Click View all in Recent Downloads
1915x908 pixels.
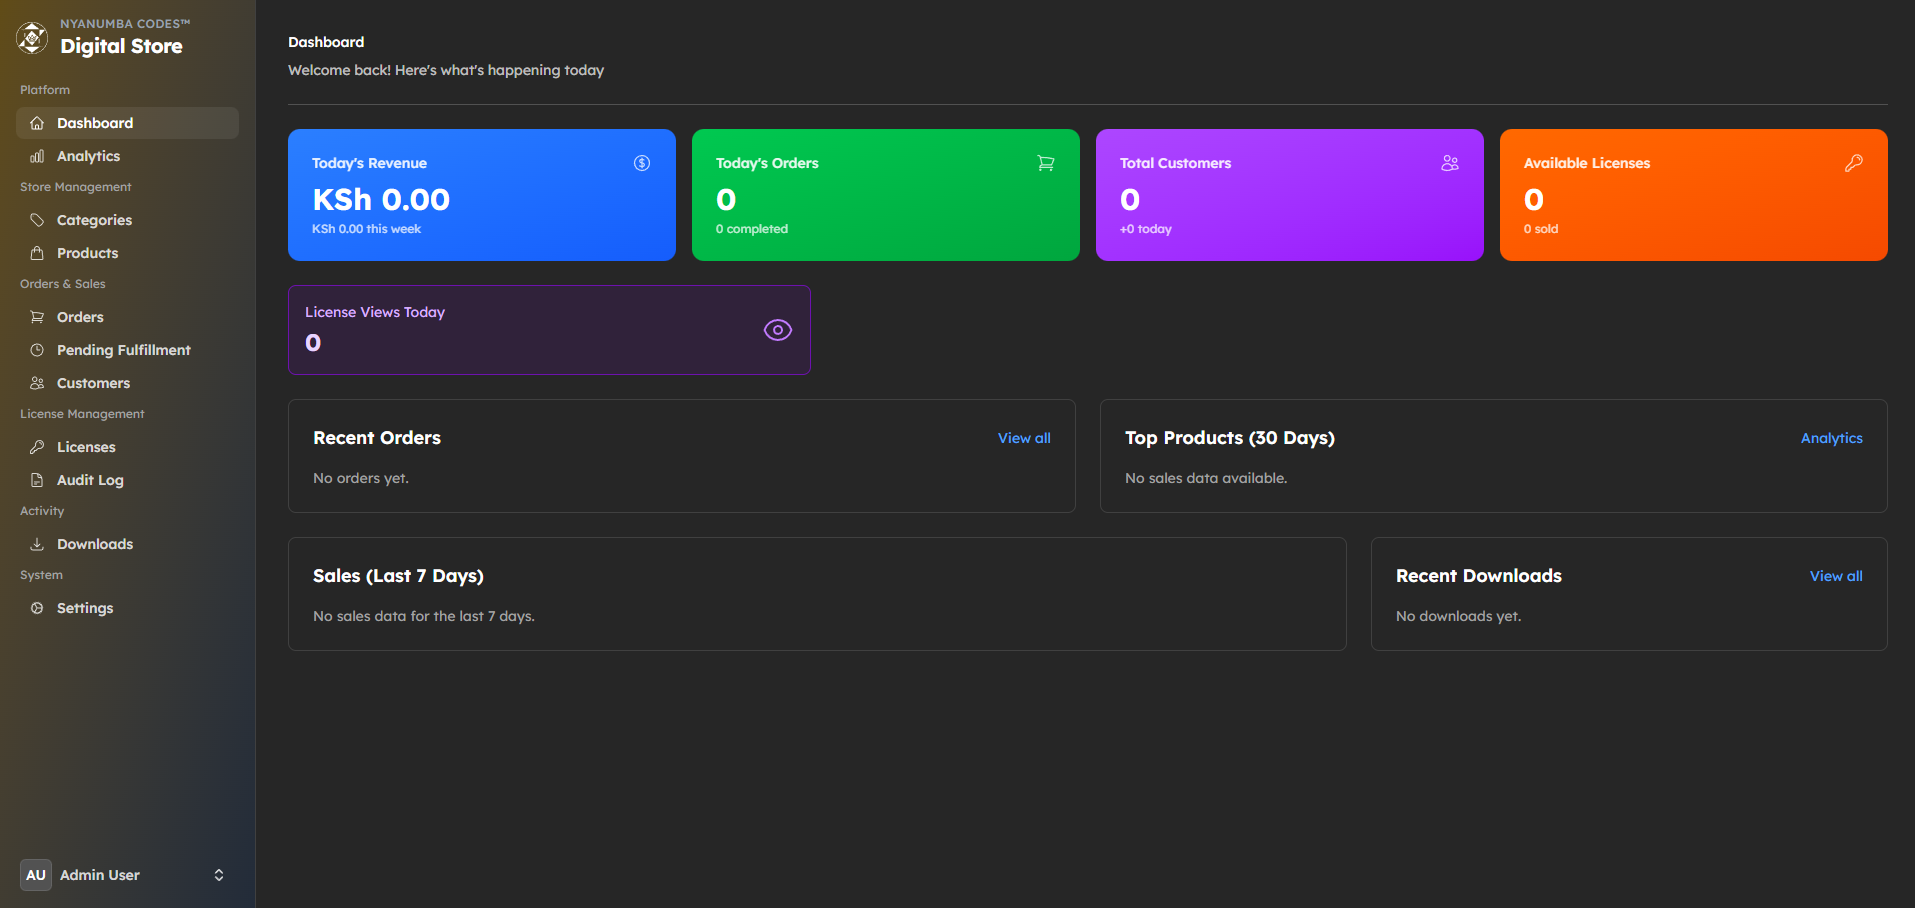pos(1836,576)
